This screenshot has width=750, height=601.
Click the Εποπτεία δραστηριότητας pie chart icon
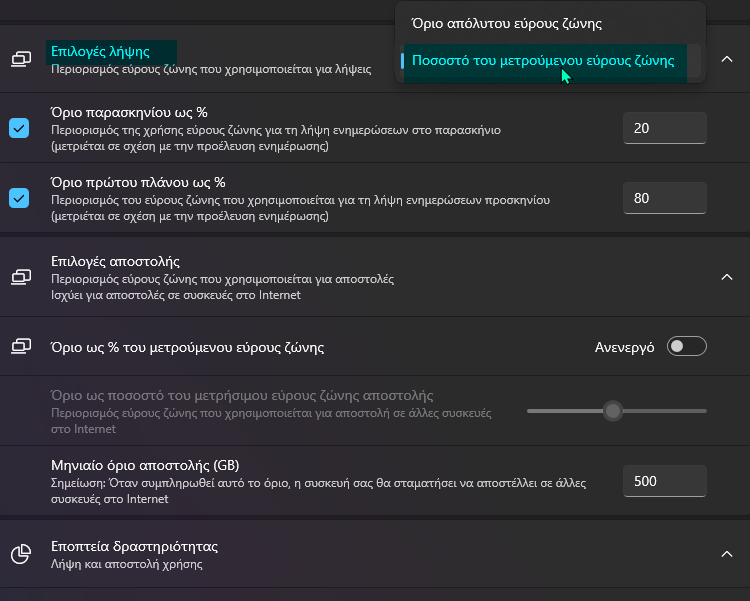(x=20, y=554)
